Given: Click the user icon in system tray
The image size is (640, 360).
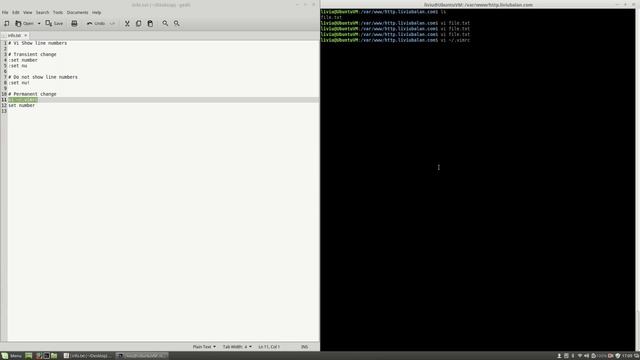Looking at the screenshot, I should click(559, 356).
